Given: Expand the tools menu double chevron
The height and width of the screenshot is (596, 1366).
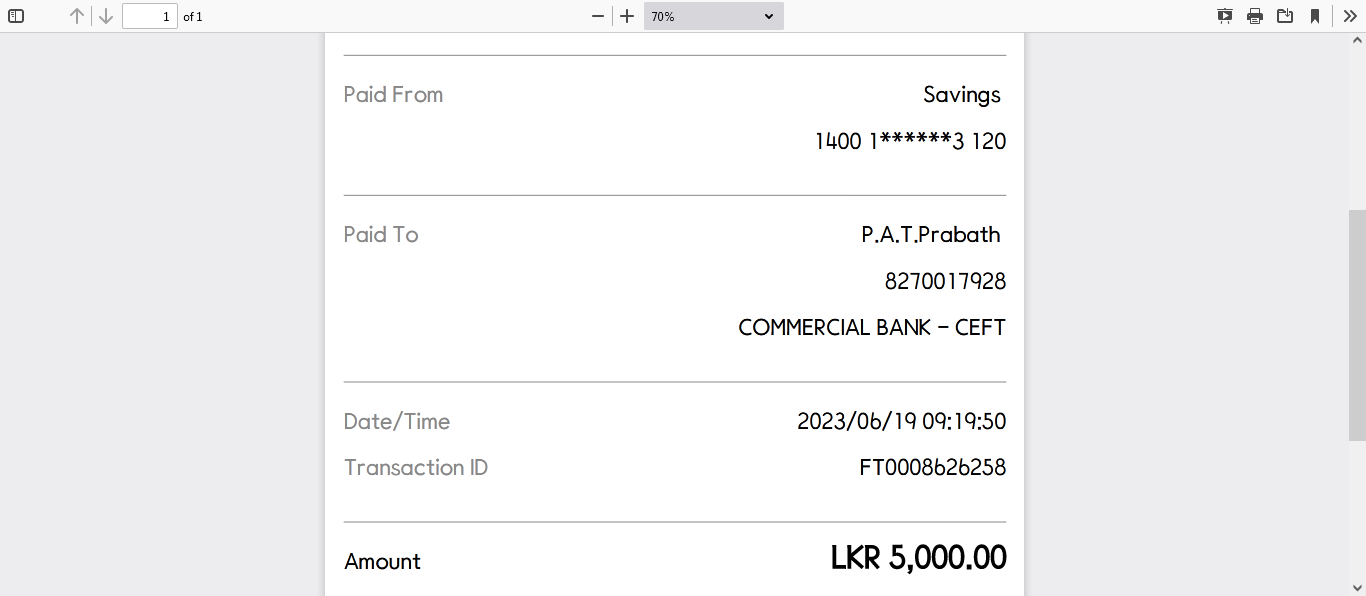Looking at the screenshot, I should (x=1350, y=16).
